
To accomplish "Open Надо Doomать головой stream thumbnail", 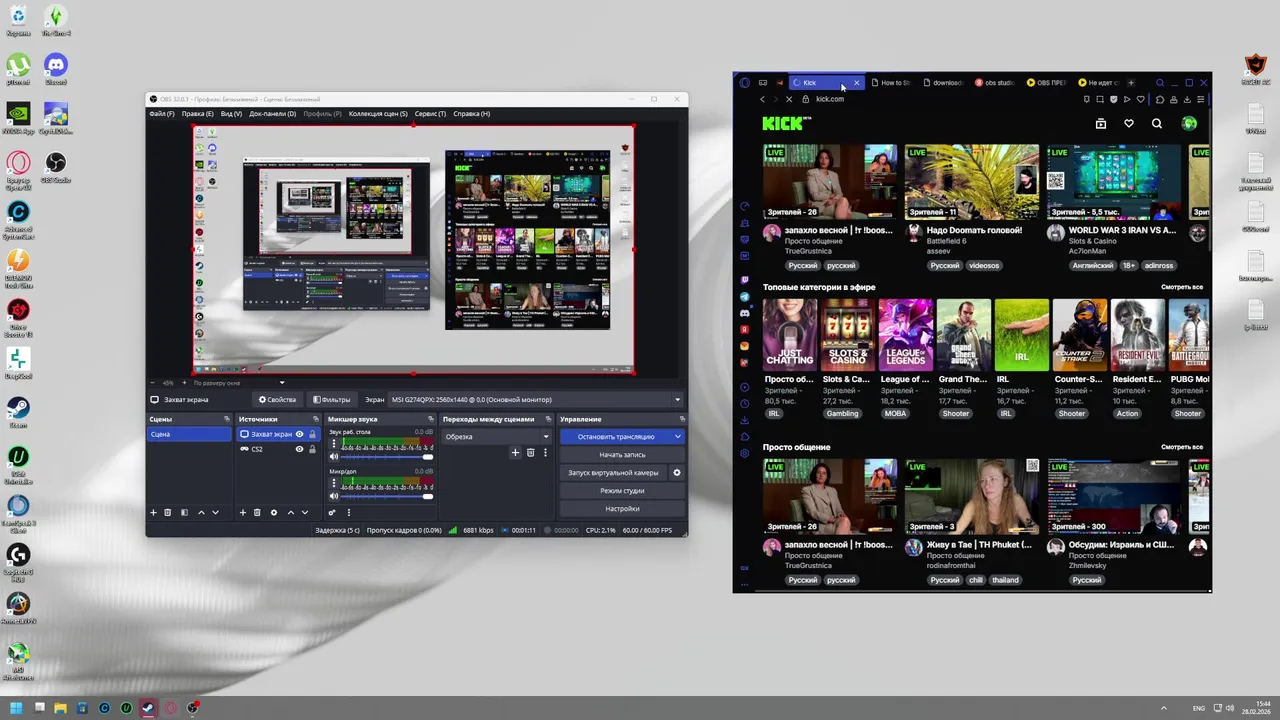I will pos(971,182).
